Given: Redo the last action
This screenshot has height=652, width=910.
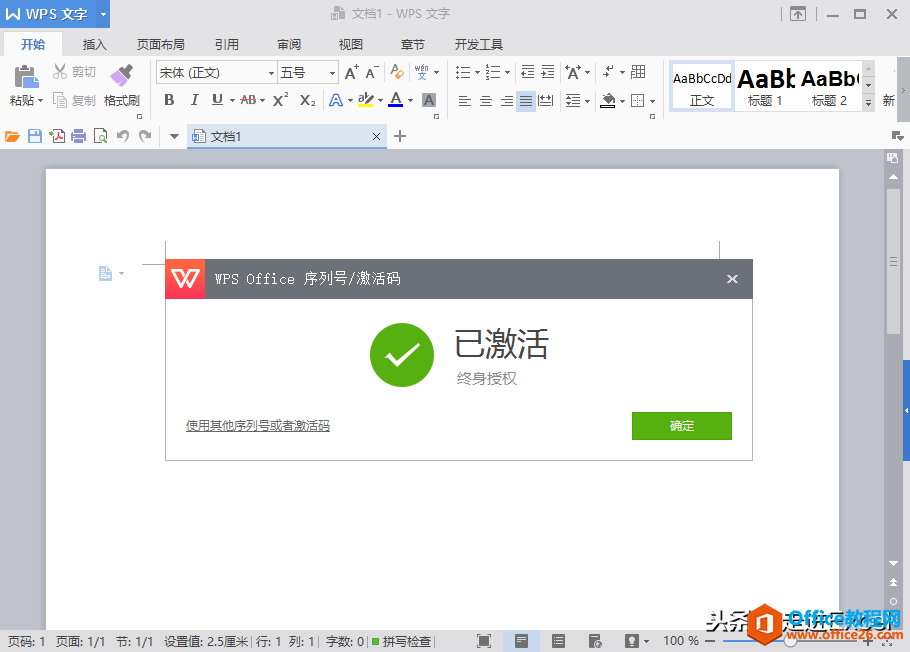Looking at the screenshot, I should pos(145,136).
